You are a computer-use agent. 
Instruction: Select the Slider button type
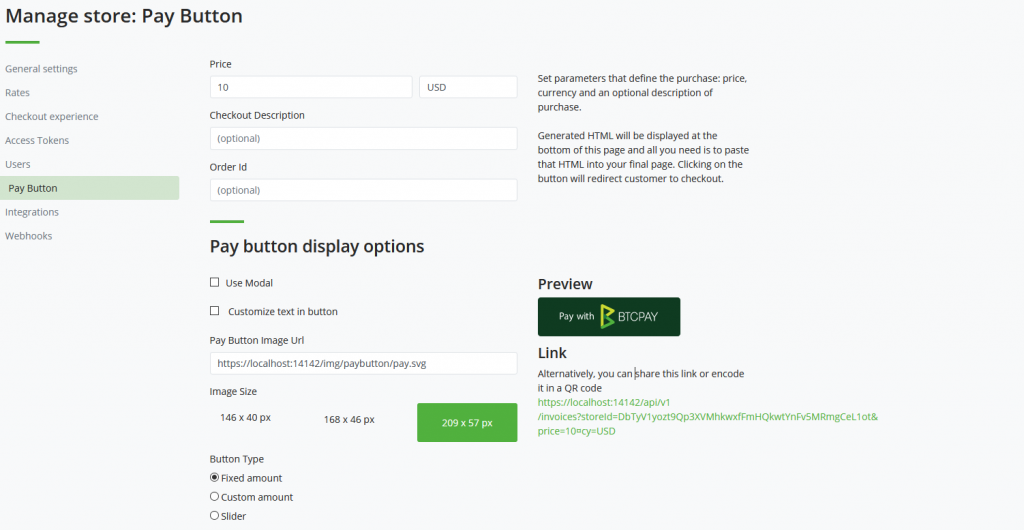214,515
